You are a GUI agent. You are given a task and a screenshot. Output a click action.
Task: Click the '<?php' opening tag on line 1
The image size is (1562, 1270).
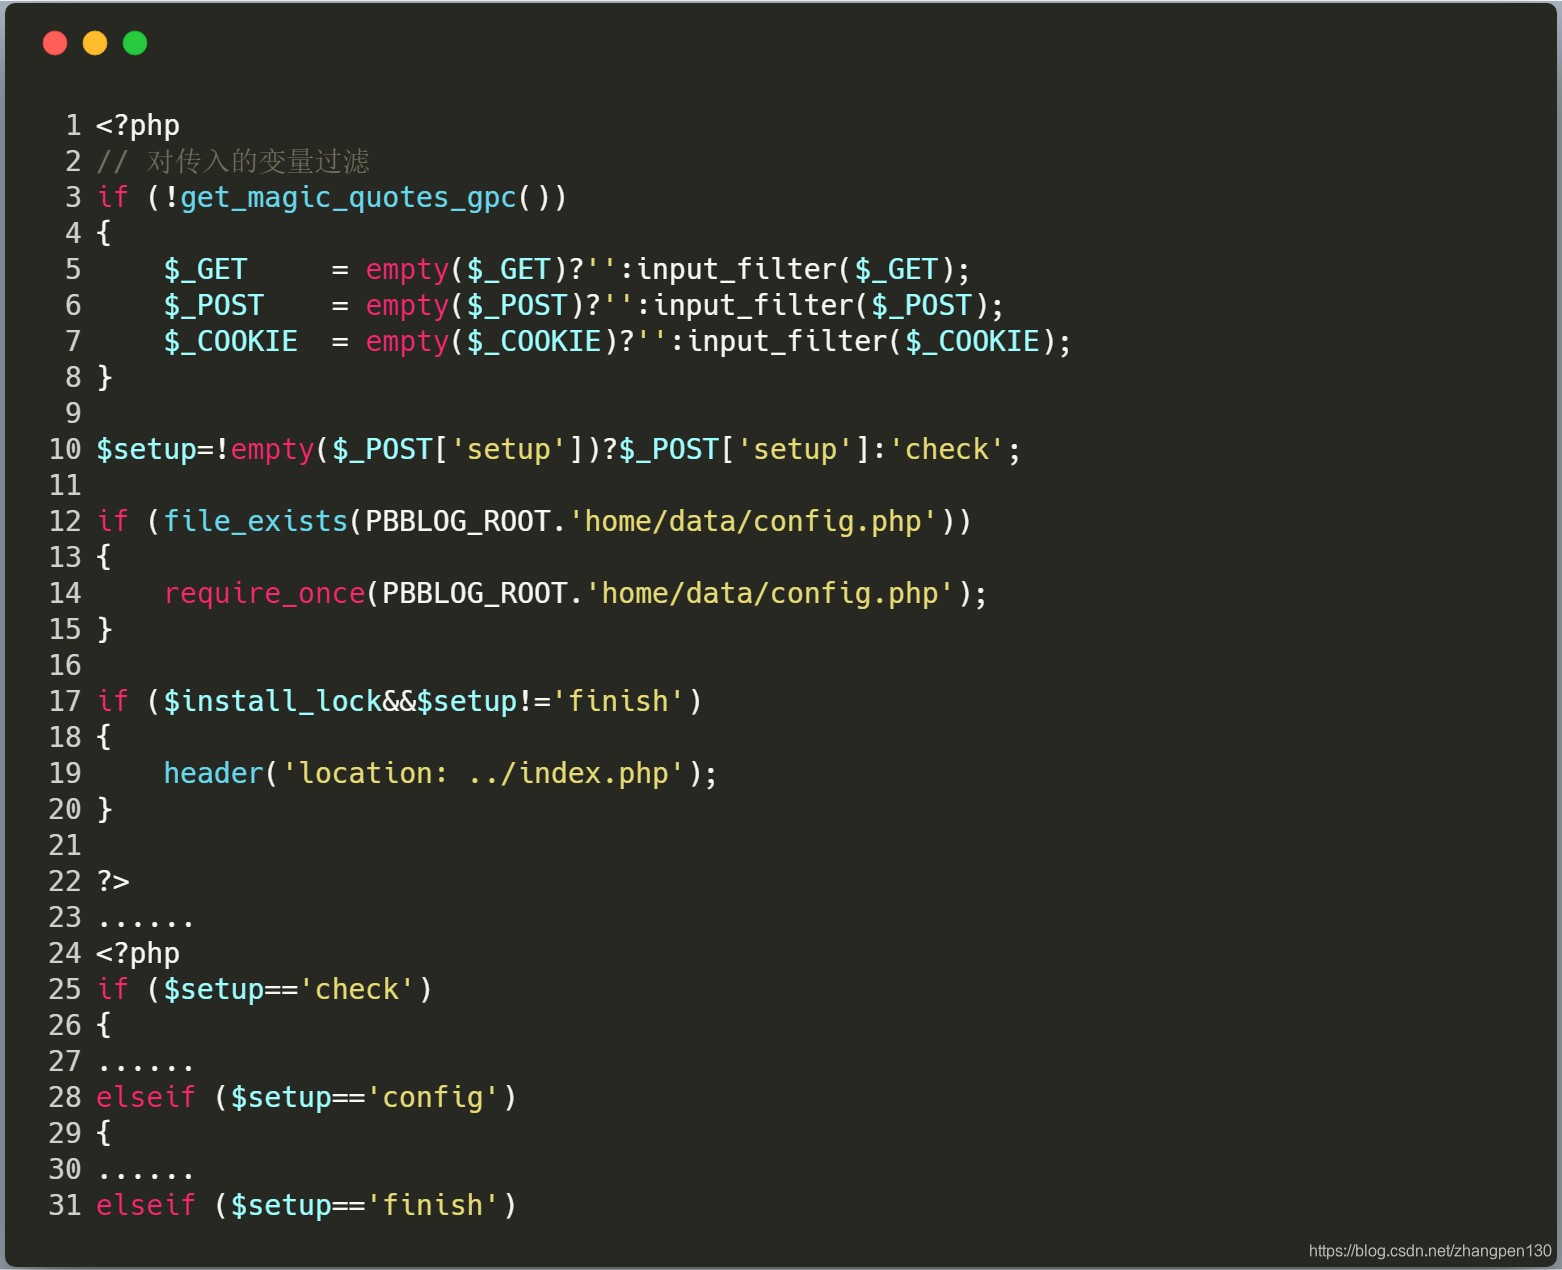138,126
